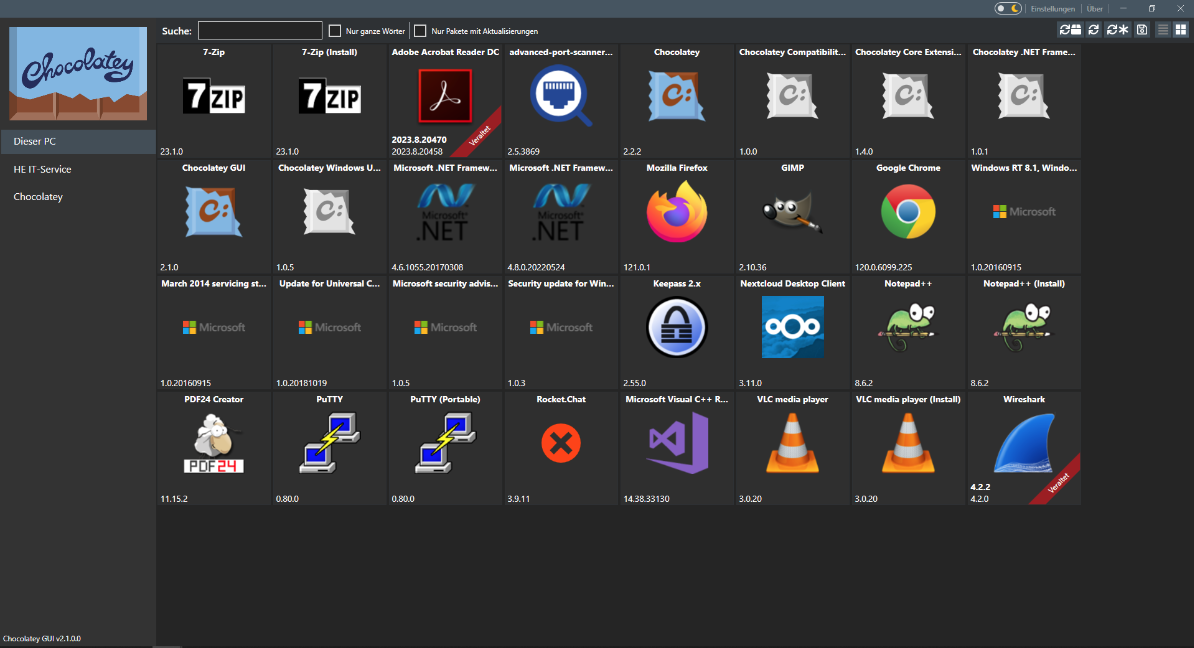Toggle the dark mode theme switch
The height and width of the screenshot is (648, 1194).
[1008, 8]
